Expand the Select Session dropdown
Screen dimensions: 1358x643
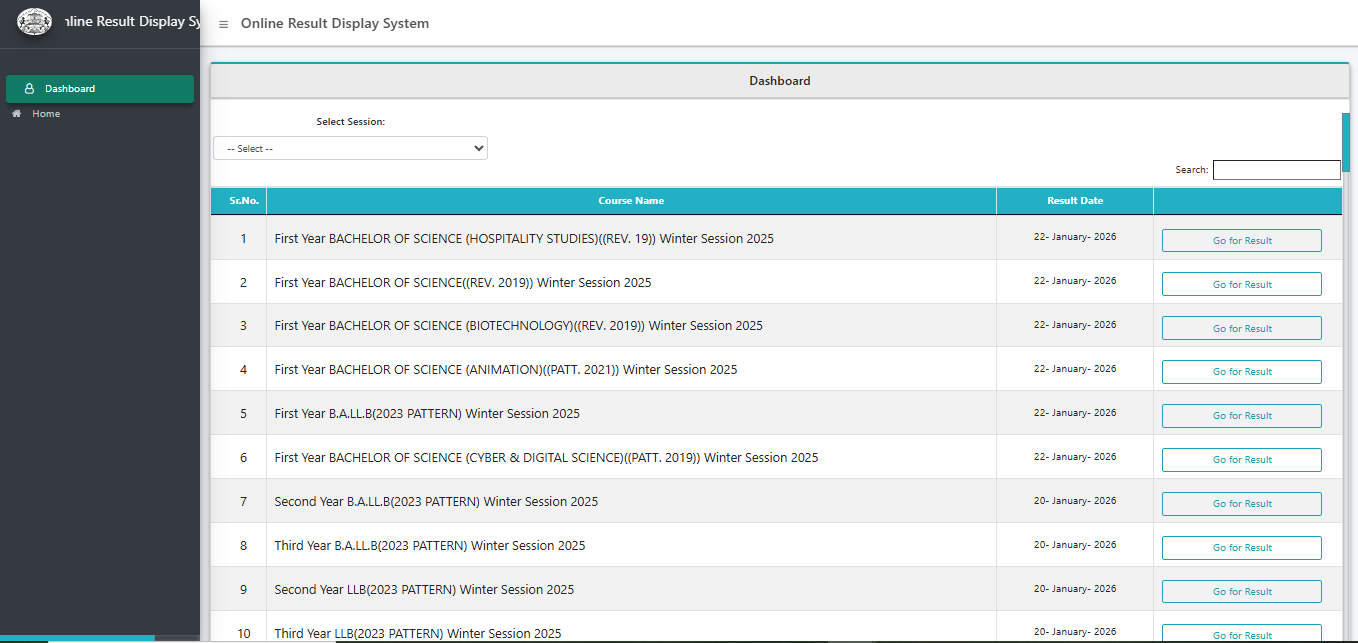click(x=350, y=148)
